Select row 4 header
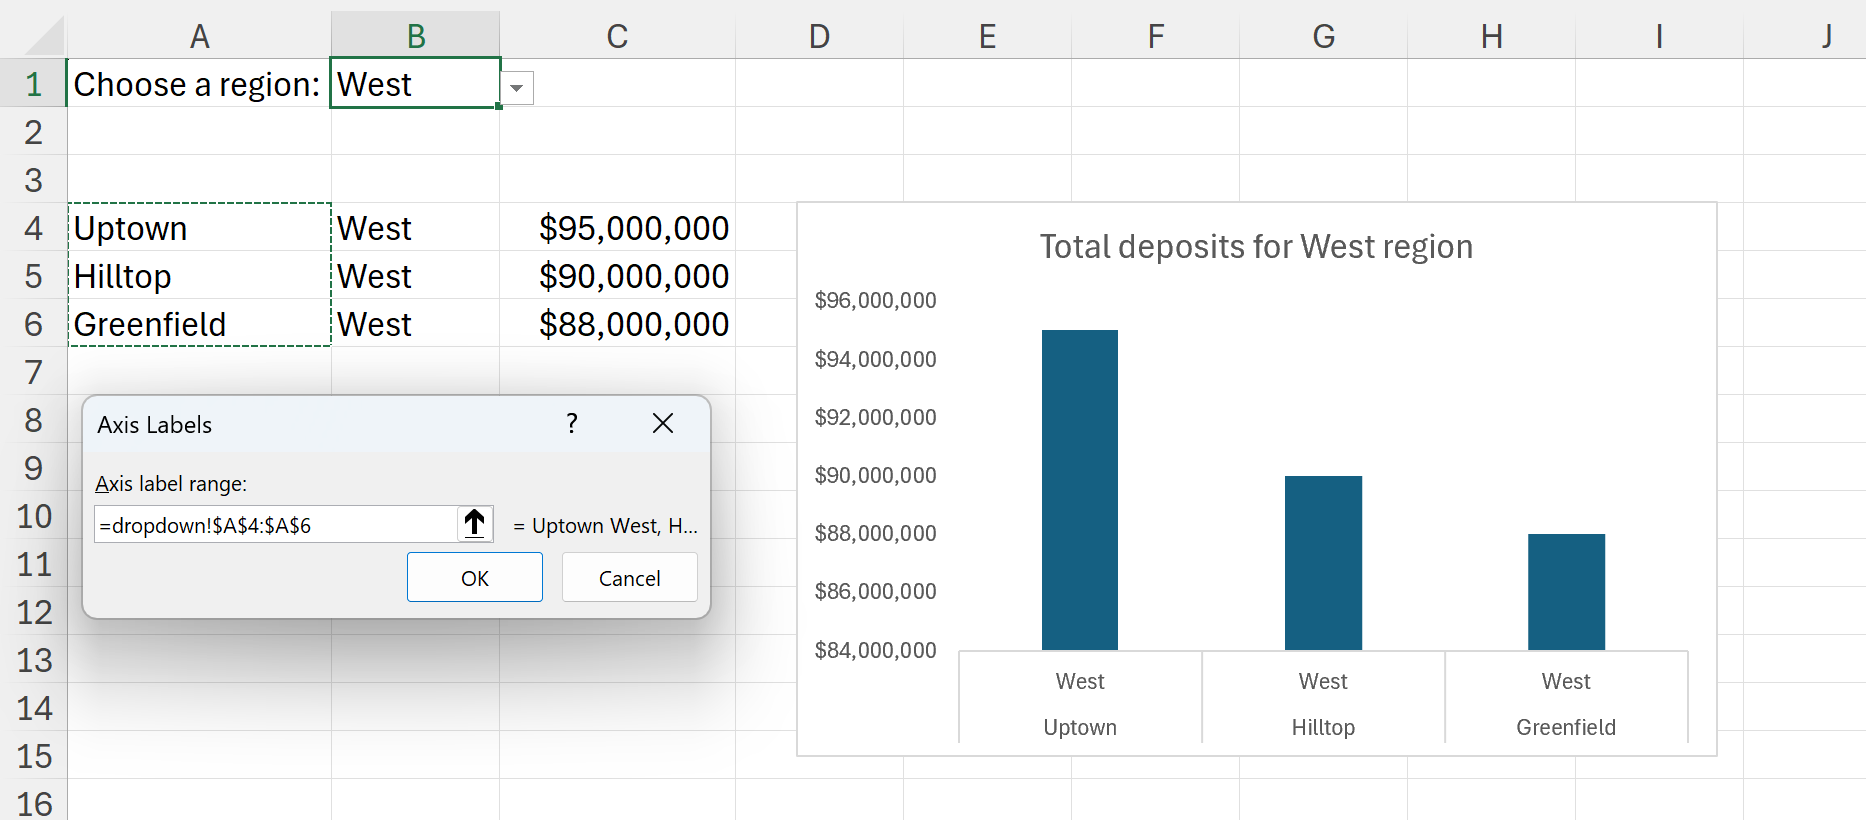 (x=33, y=228)
